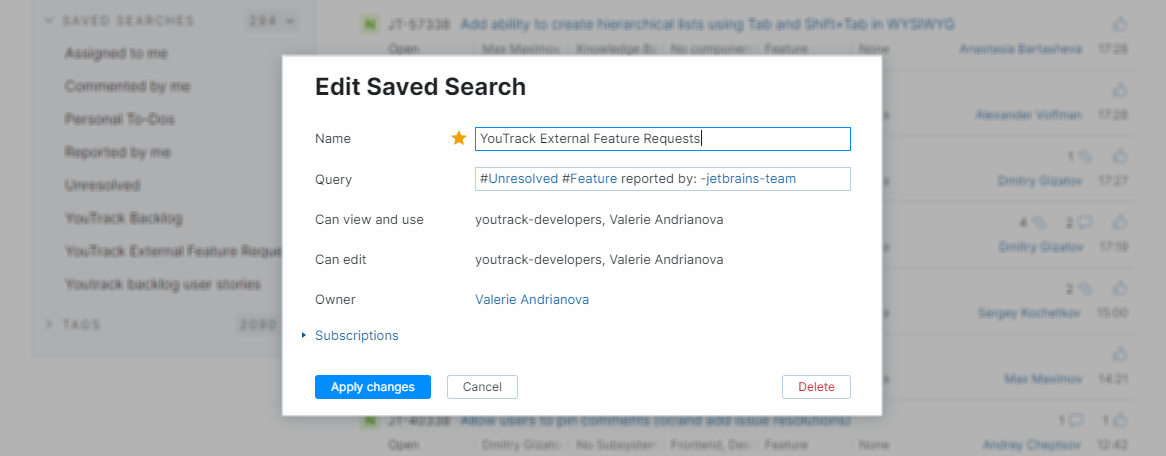The width and height of the screenshot is (1166, 456).
Task: Click thumbs up on Max Maximov's 14:21 issue
Action: [1120, 354]
